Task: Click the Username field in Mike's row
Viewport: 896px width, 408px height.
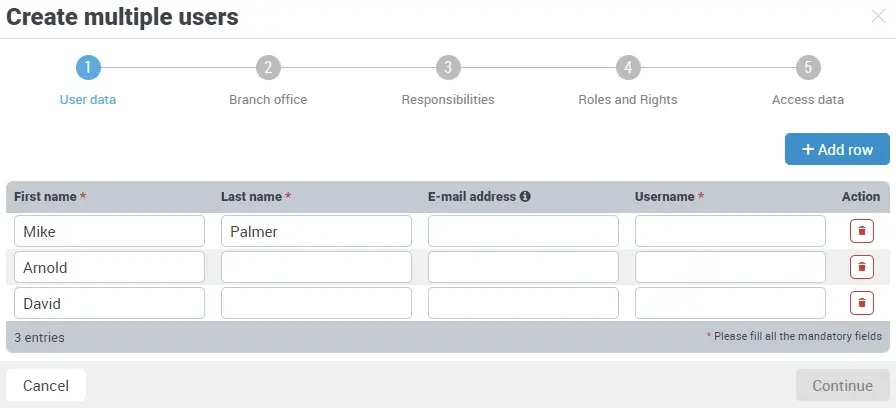Action: [x=730, y=231]
